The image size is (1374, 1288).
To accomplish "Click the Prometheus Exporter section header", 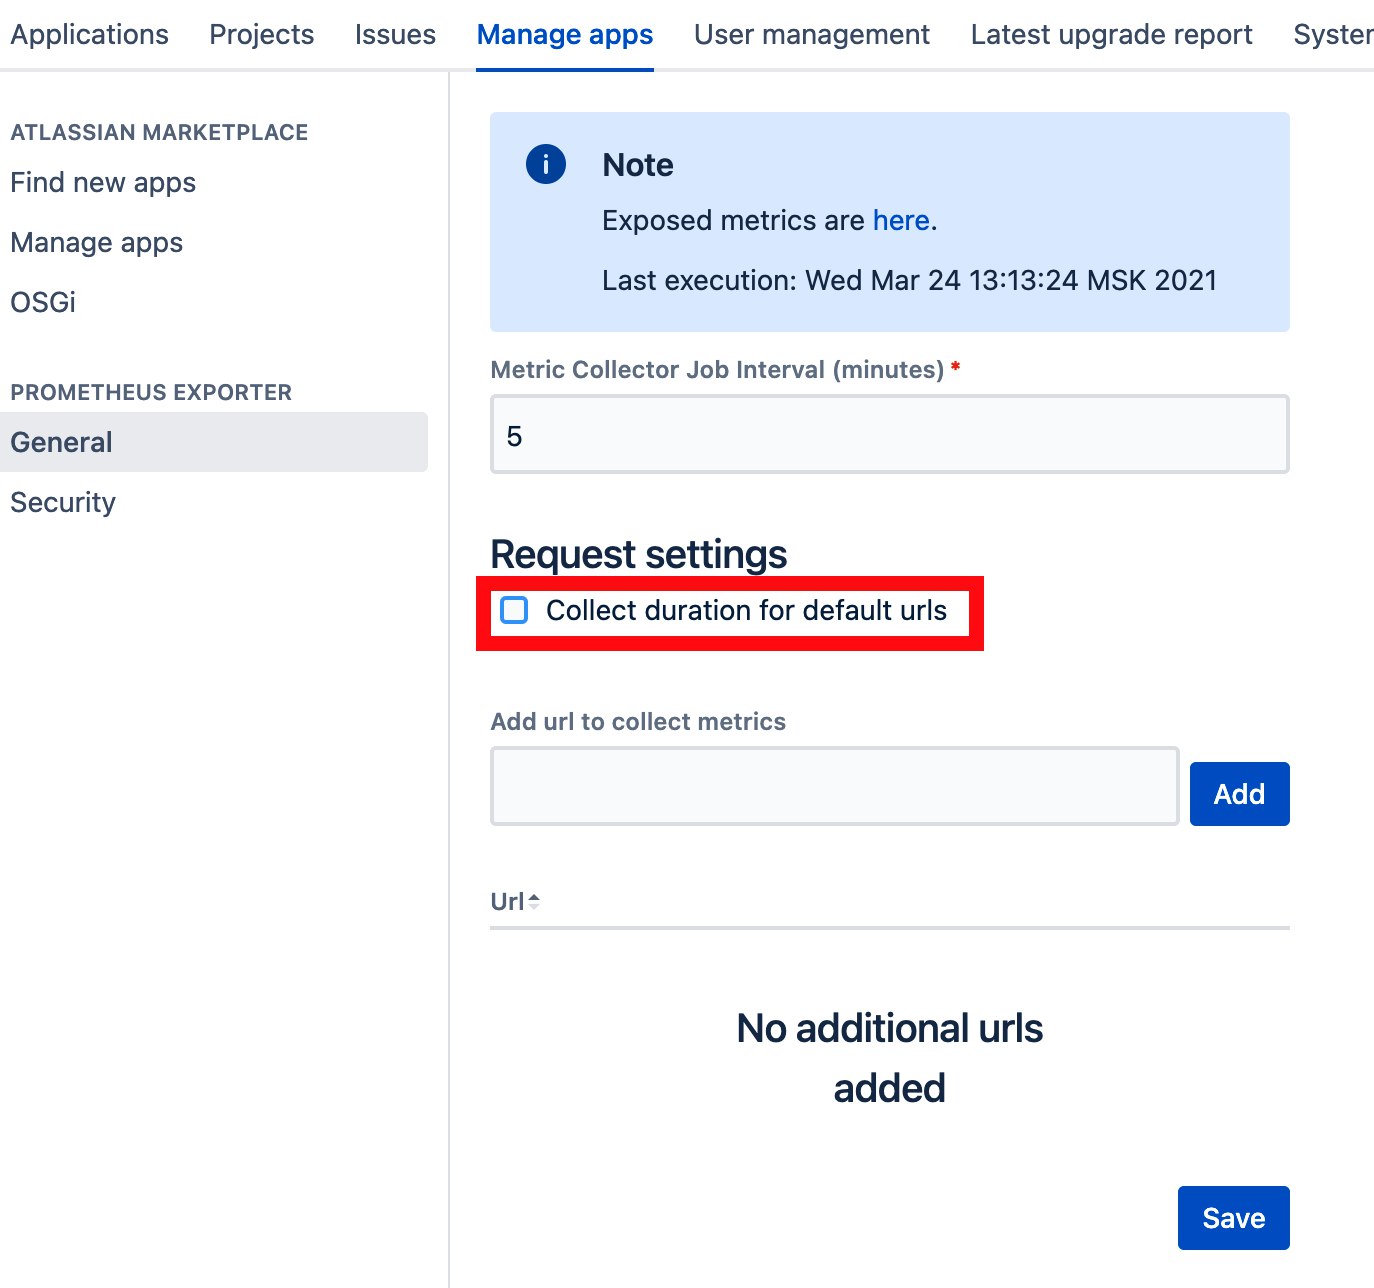I will click(151, 393).
